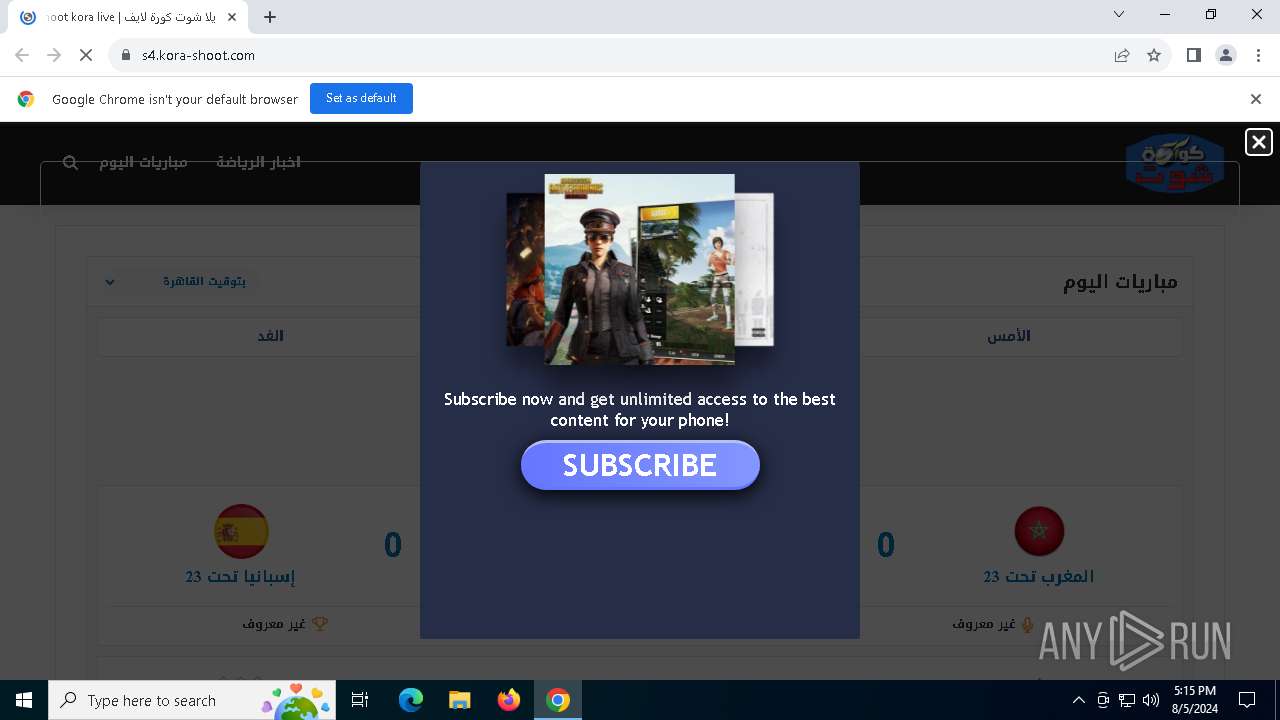The height and width of the screenshot is (720, 1280).
Task: Click the taskbar search box
Action: coord(194,700)
